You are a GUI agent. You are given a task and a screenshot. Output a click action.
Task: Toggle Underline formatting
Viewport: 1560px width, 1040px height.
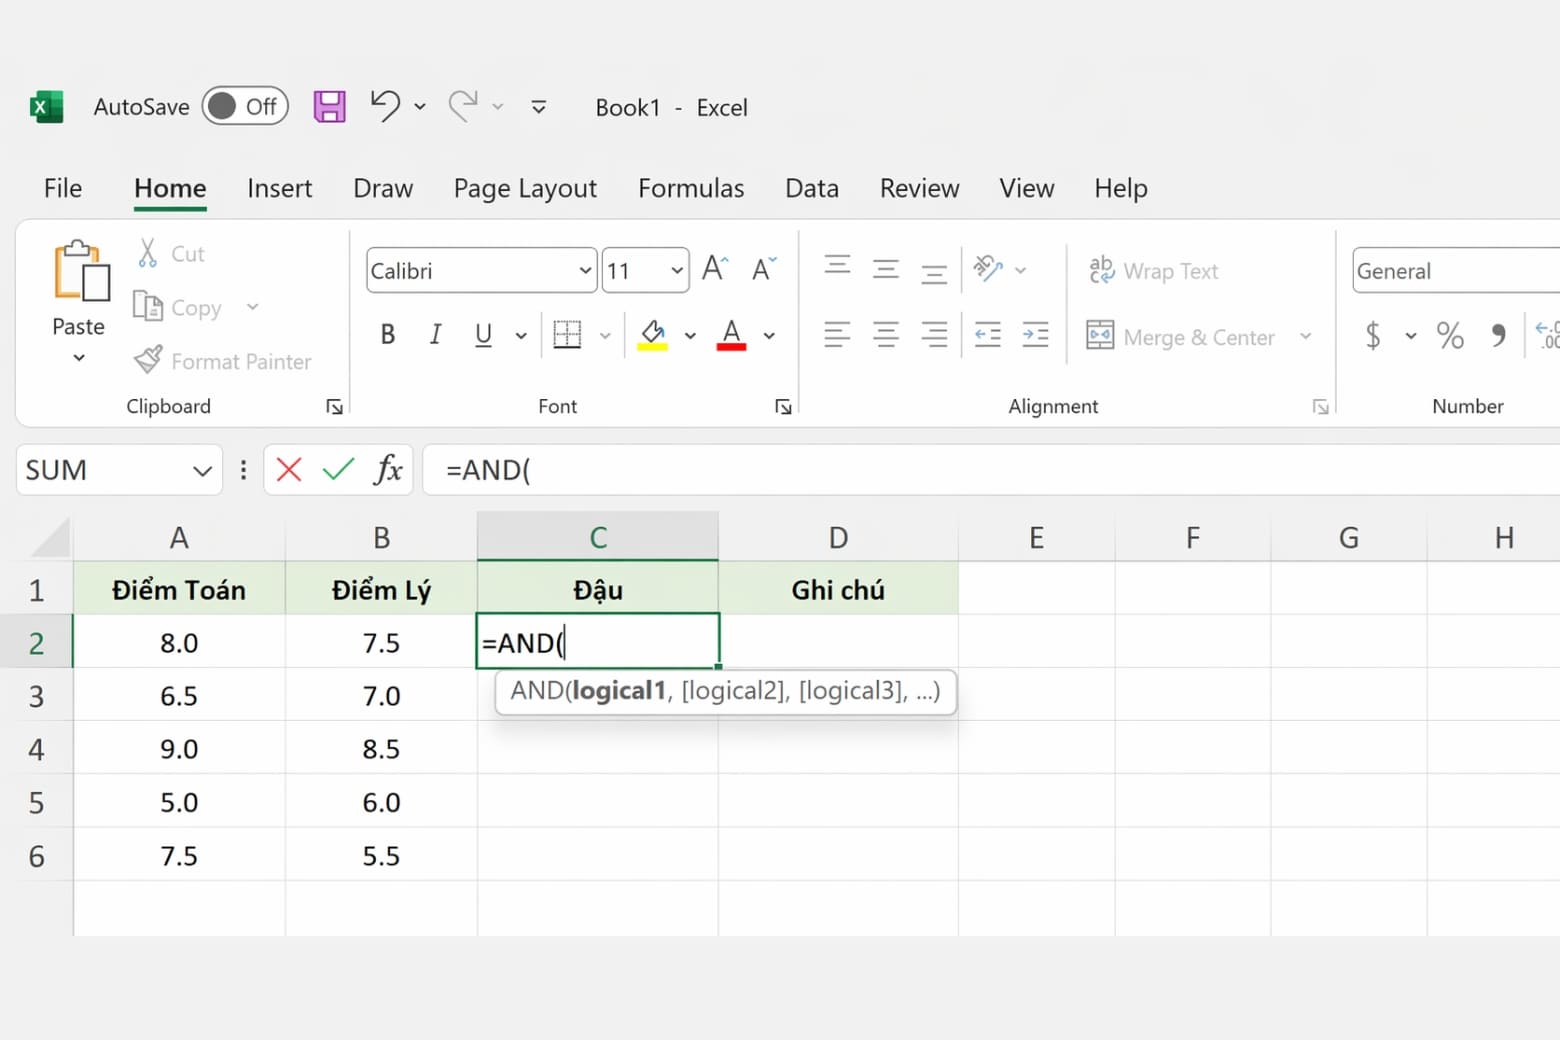coord(483,335)
